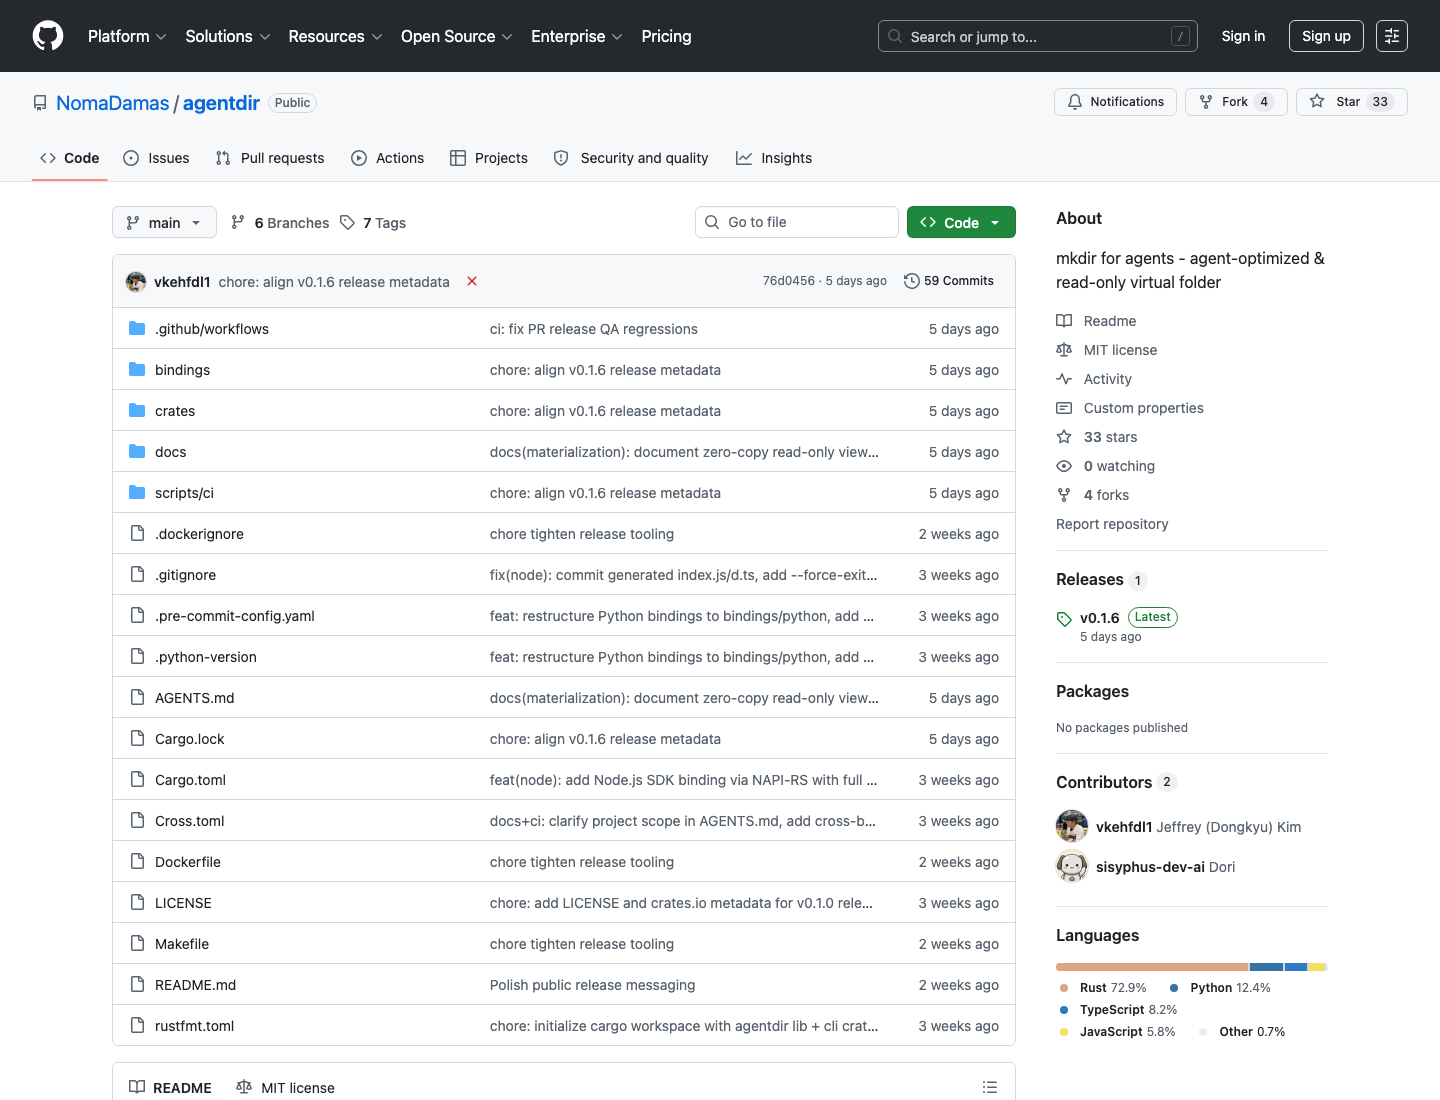1440x1100 pixels.
Task: Click the star icon next to 33 stars
Action: [1064, 437]
